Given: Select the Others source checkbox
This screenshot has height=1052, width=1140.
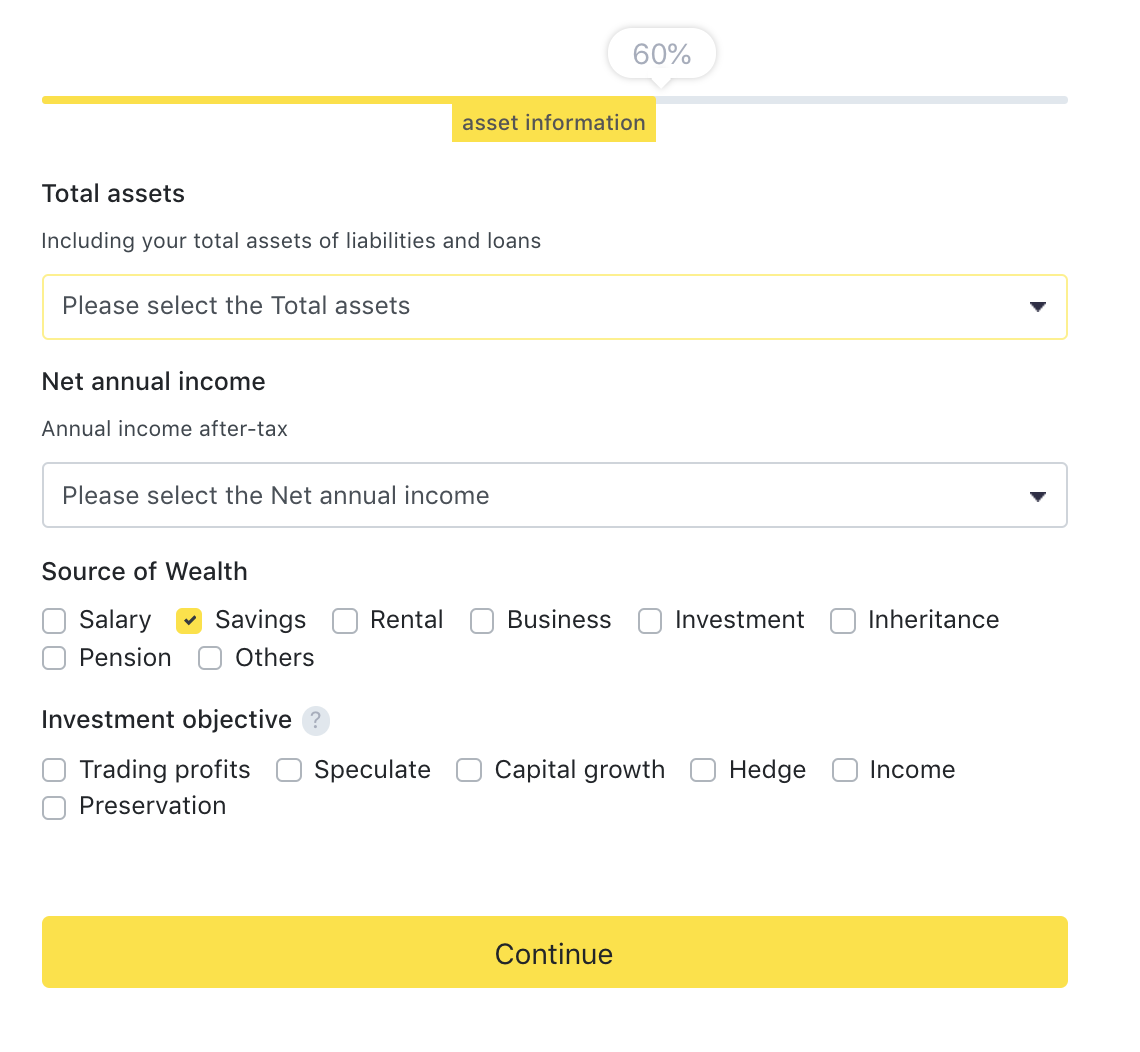Looking at the screenshot, I should tap(210, 658).
